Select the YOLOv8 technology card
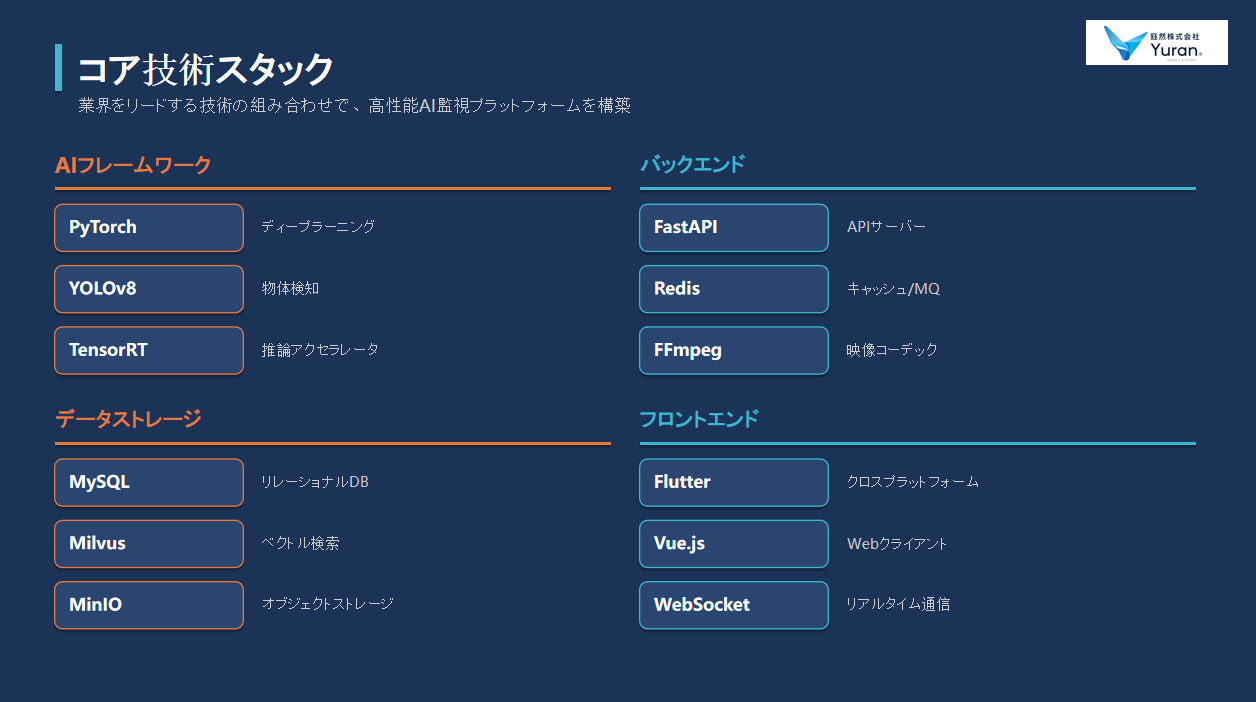 point(149,289)
